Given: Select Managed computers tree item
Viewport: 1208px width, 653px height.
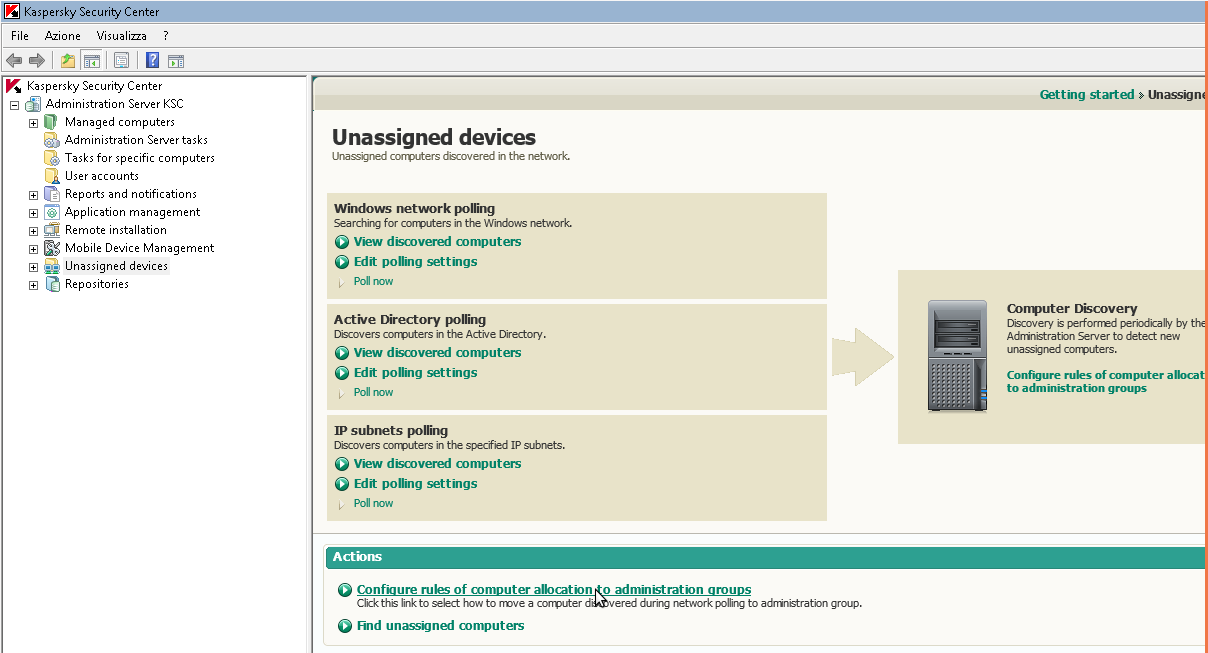Looking at the screenshot, I should click(x=120, y=122).
